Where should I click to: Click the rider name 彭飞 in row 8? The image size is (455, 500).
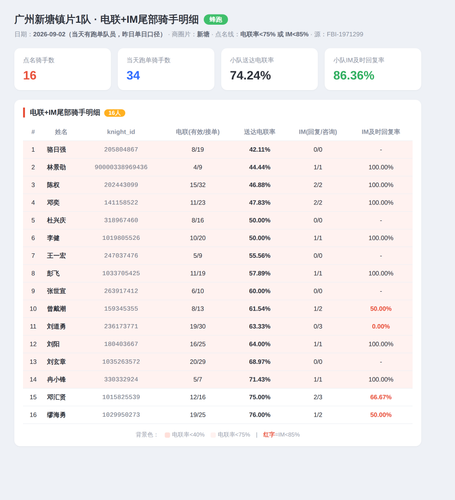tap(53, 273)
